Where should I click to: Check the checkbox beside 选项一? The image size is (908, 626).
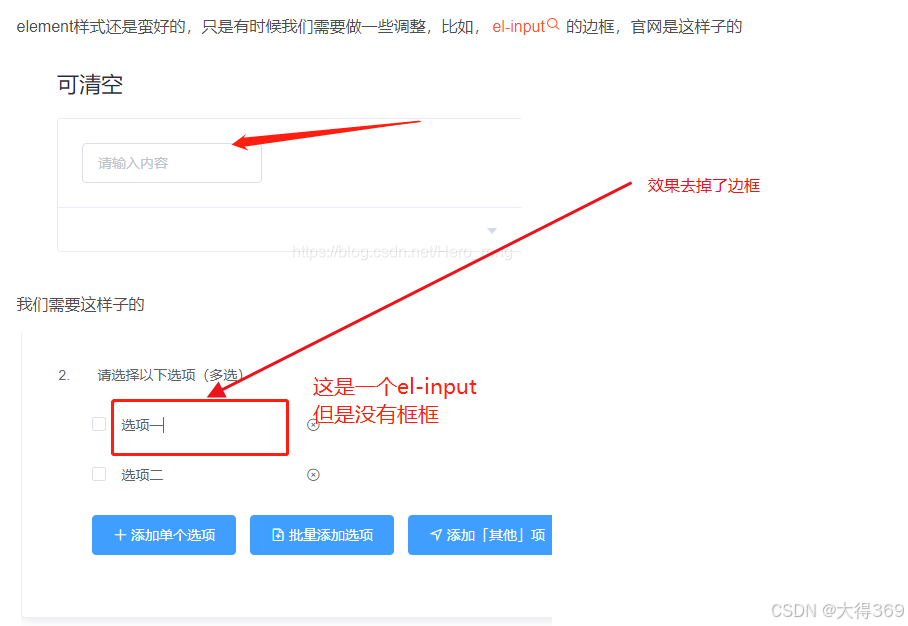[x=99, y=423]
